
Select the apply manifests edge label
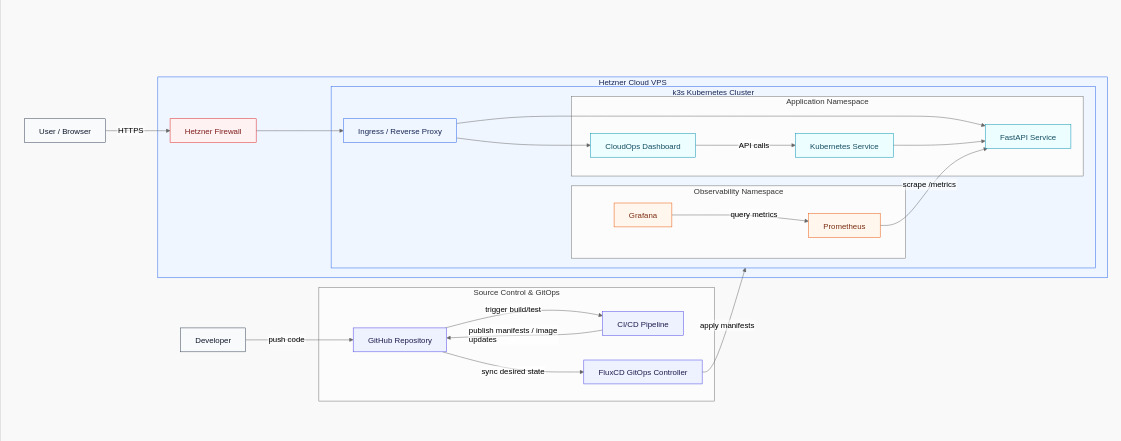tap(727, 325)
